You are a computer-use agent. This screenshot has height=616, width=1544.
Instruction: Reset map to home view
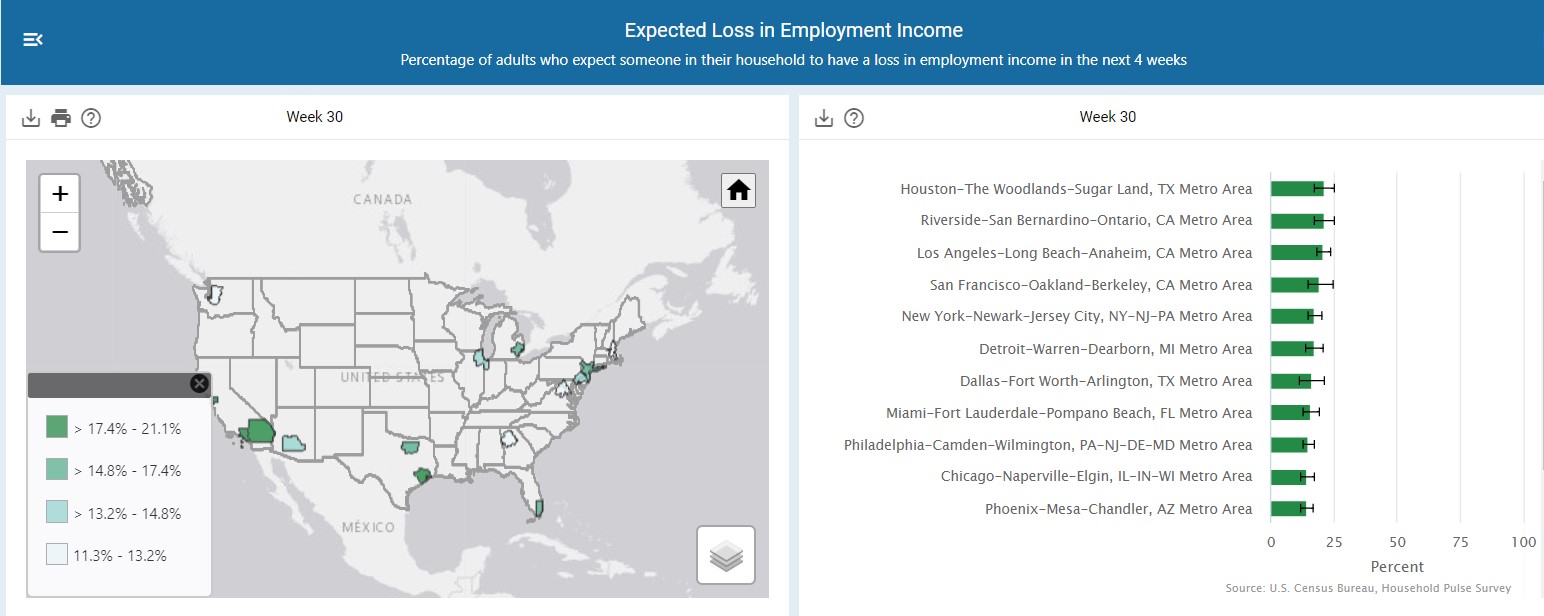[x=738, y=190]
